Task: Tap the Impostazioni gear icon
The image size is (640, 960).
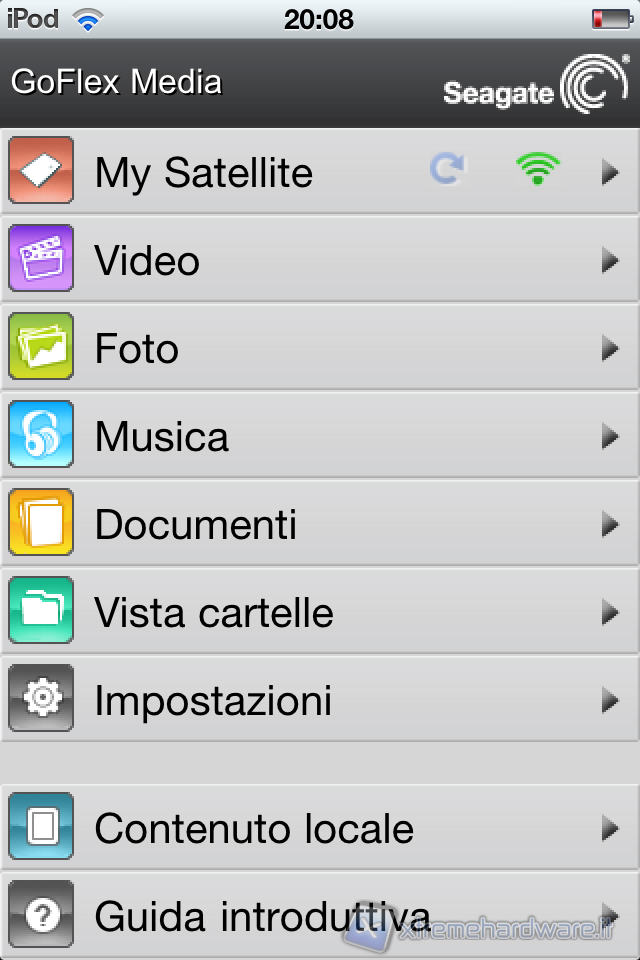Action: pyautogui.click(x=41, y=699)
